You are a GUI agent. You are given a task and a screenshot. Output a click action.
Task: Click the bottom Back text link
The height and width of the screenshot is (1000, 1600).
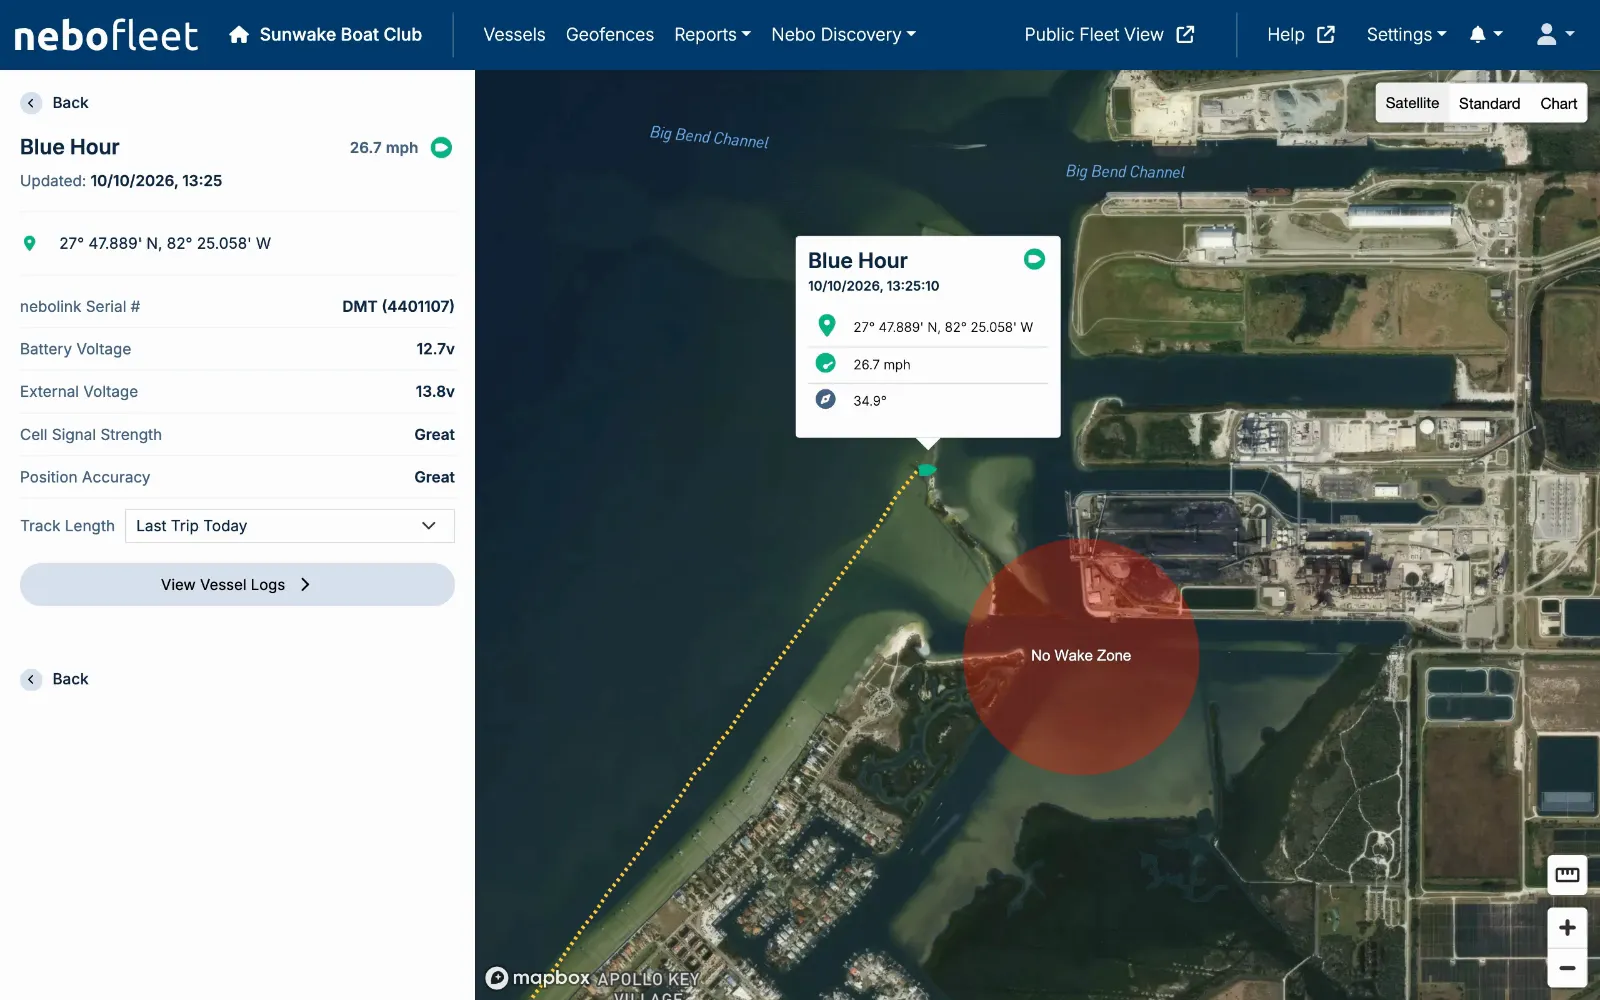pos(70,679)
